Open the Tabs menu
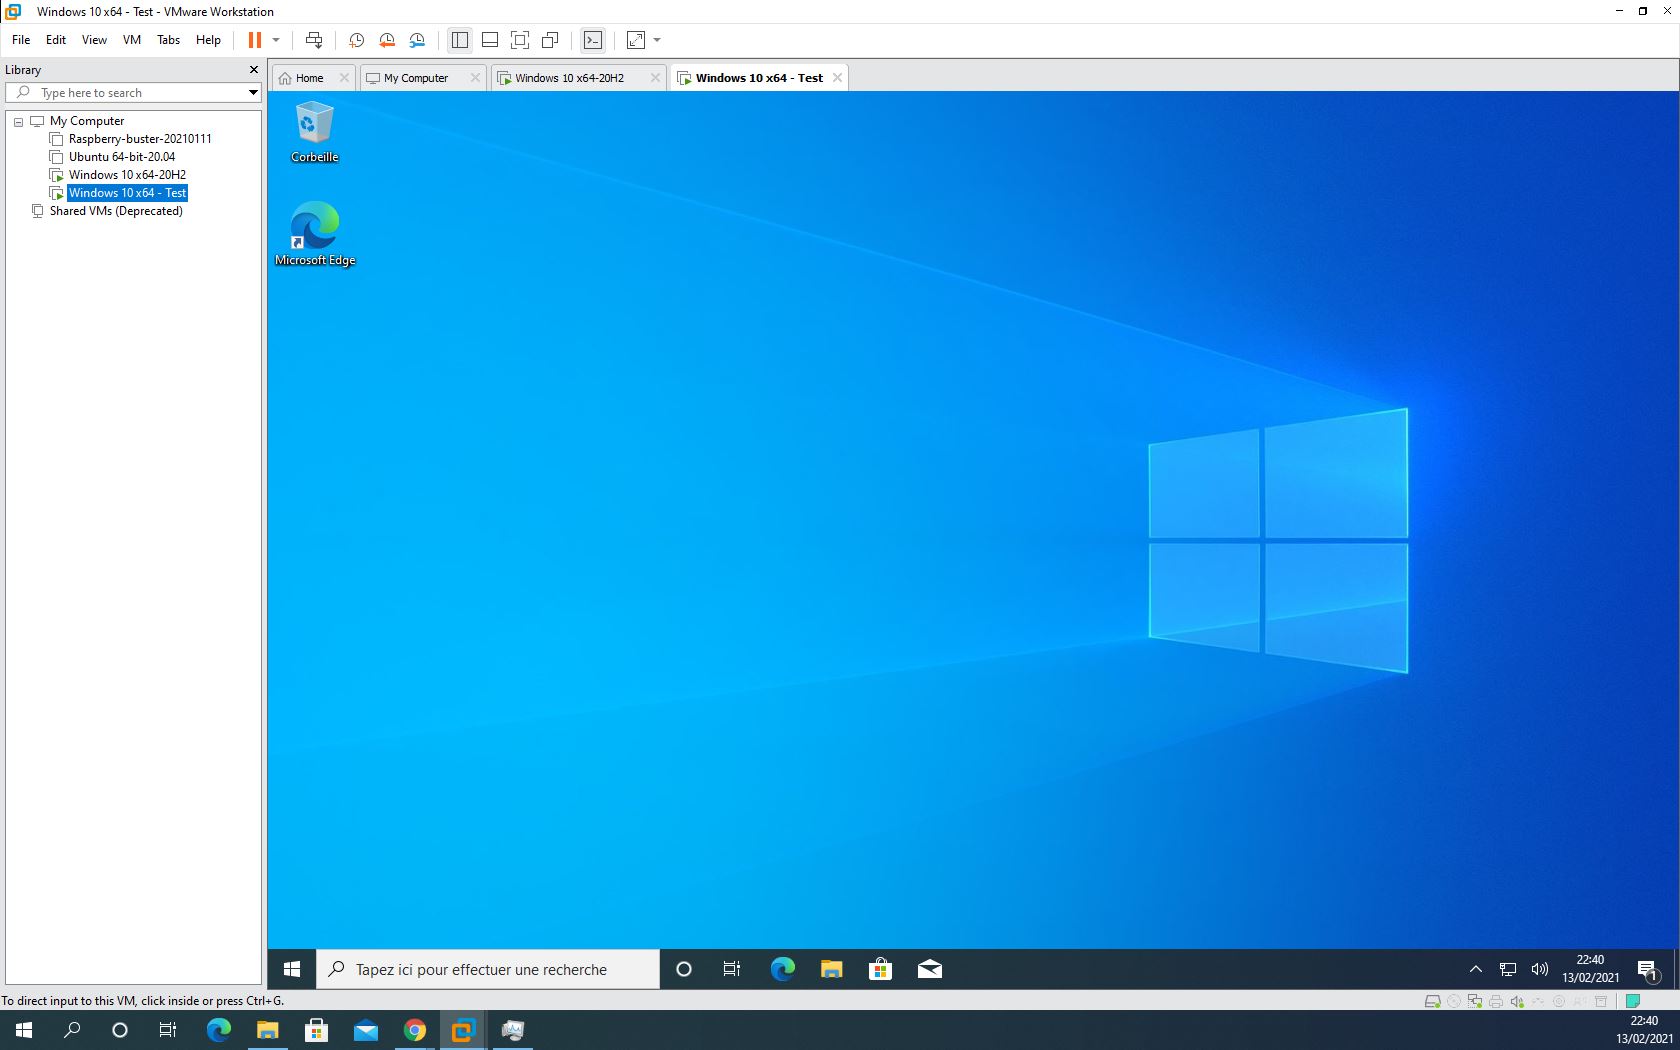1680x1050 pixels. tap(169, 40)
